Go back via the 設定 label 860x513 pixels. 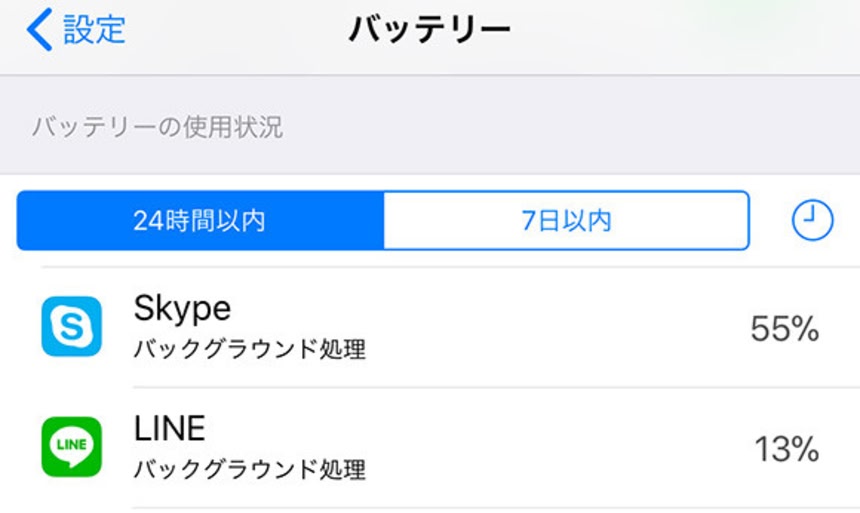95,31
